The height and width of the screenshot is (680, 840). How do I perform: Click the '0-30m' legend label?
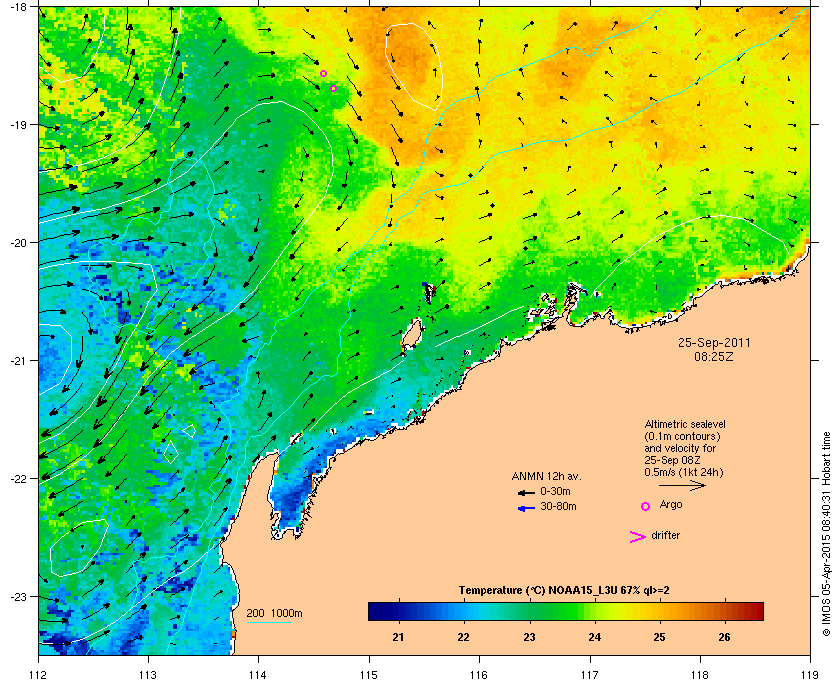pyautogui.click(x=555, y=491)
